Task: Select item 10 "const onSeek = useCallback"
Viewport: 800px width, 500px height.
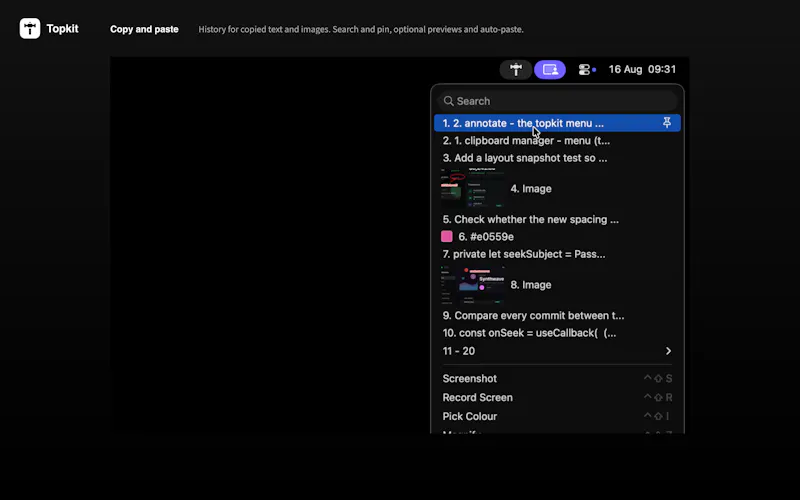Action: click(x=557, y=333)
